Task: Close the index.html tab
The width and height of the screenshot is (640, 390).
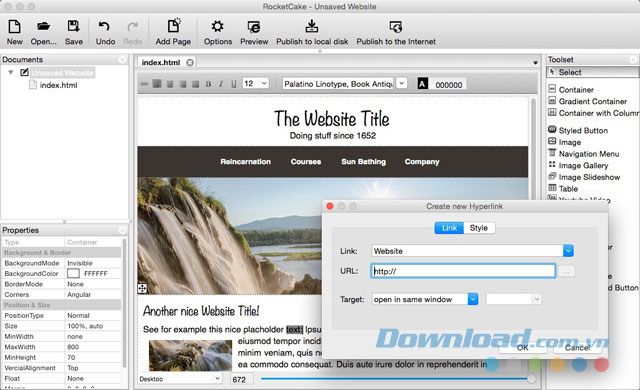Action: tap(190, 62)
